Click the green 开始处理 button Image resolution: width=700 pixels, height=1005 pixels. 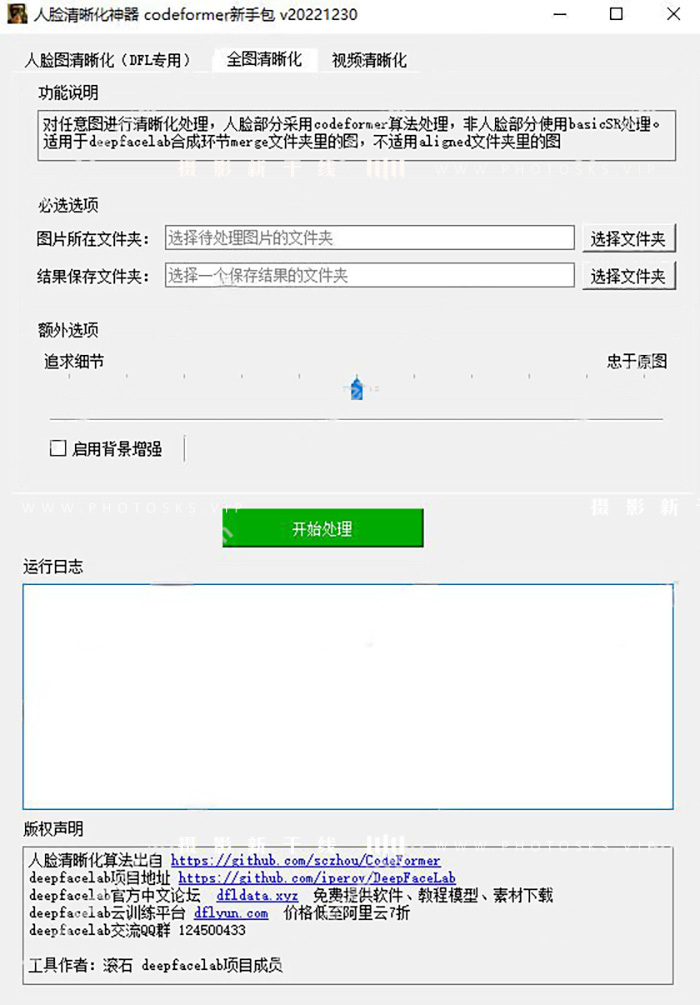pyautogui.click(x=322, y=528)
